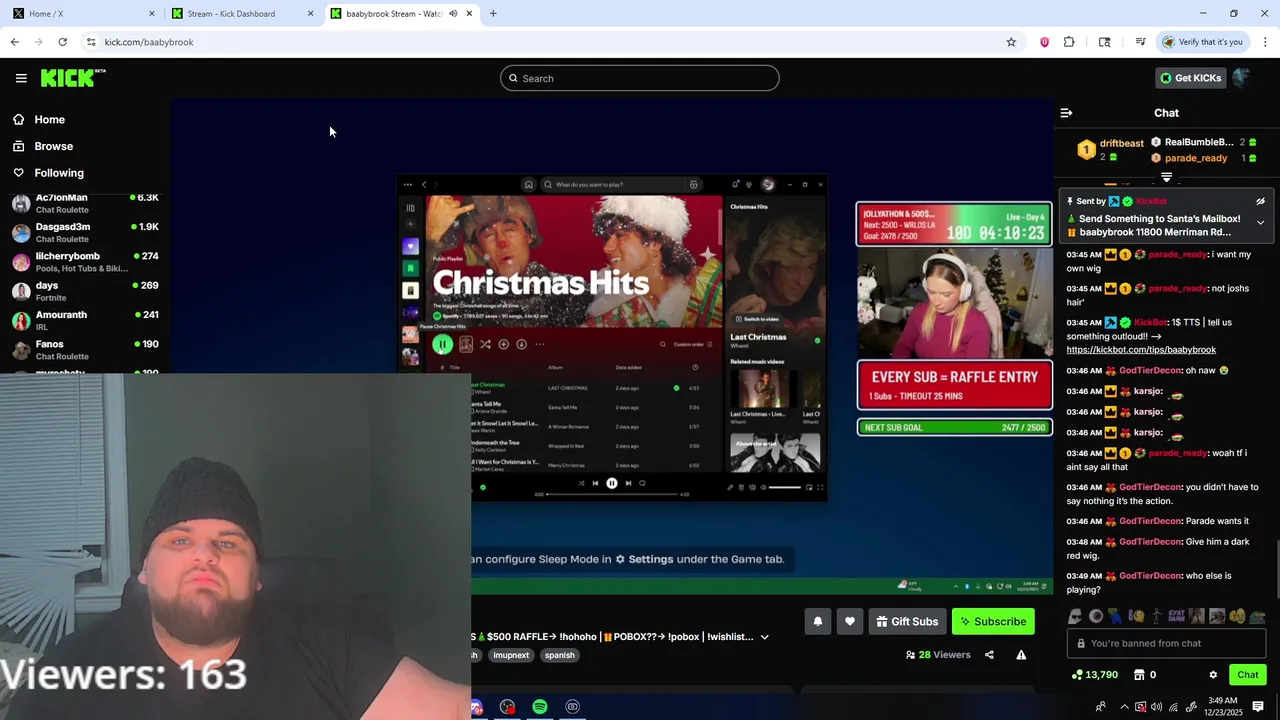Open Following in sidebar
The image size is (1280, 720).
coord(59,173)
